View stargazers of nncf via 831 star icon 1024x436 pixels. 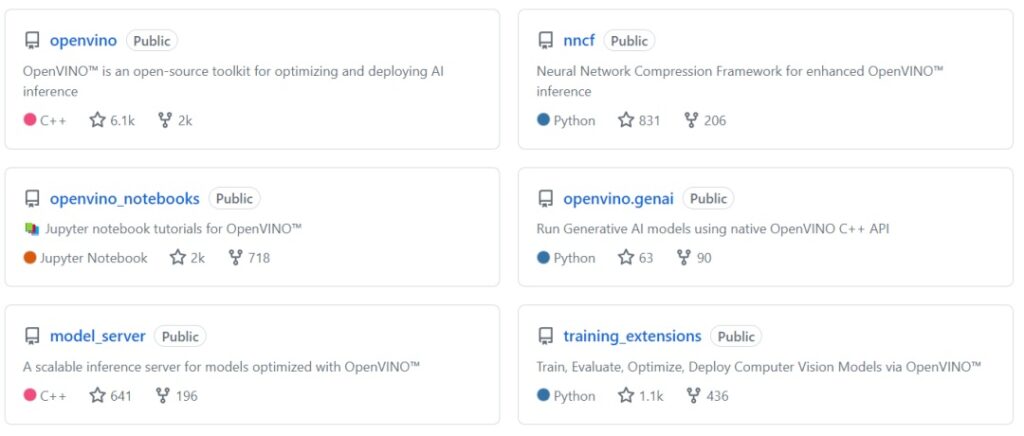[x=626, y=120]
